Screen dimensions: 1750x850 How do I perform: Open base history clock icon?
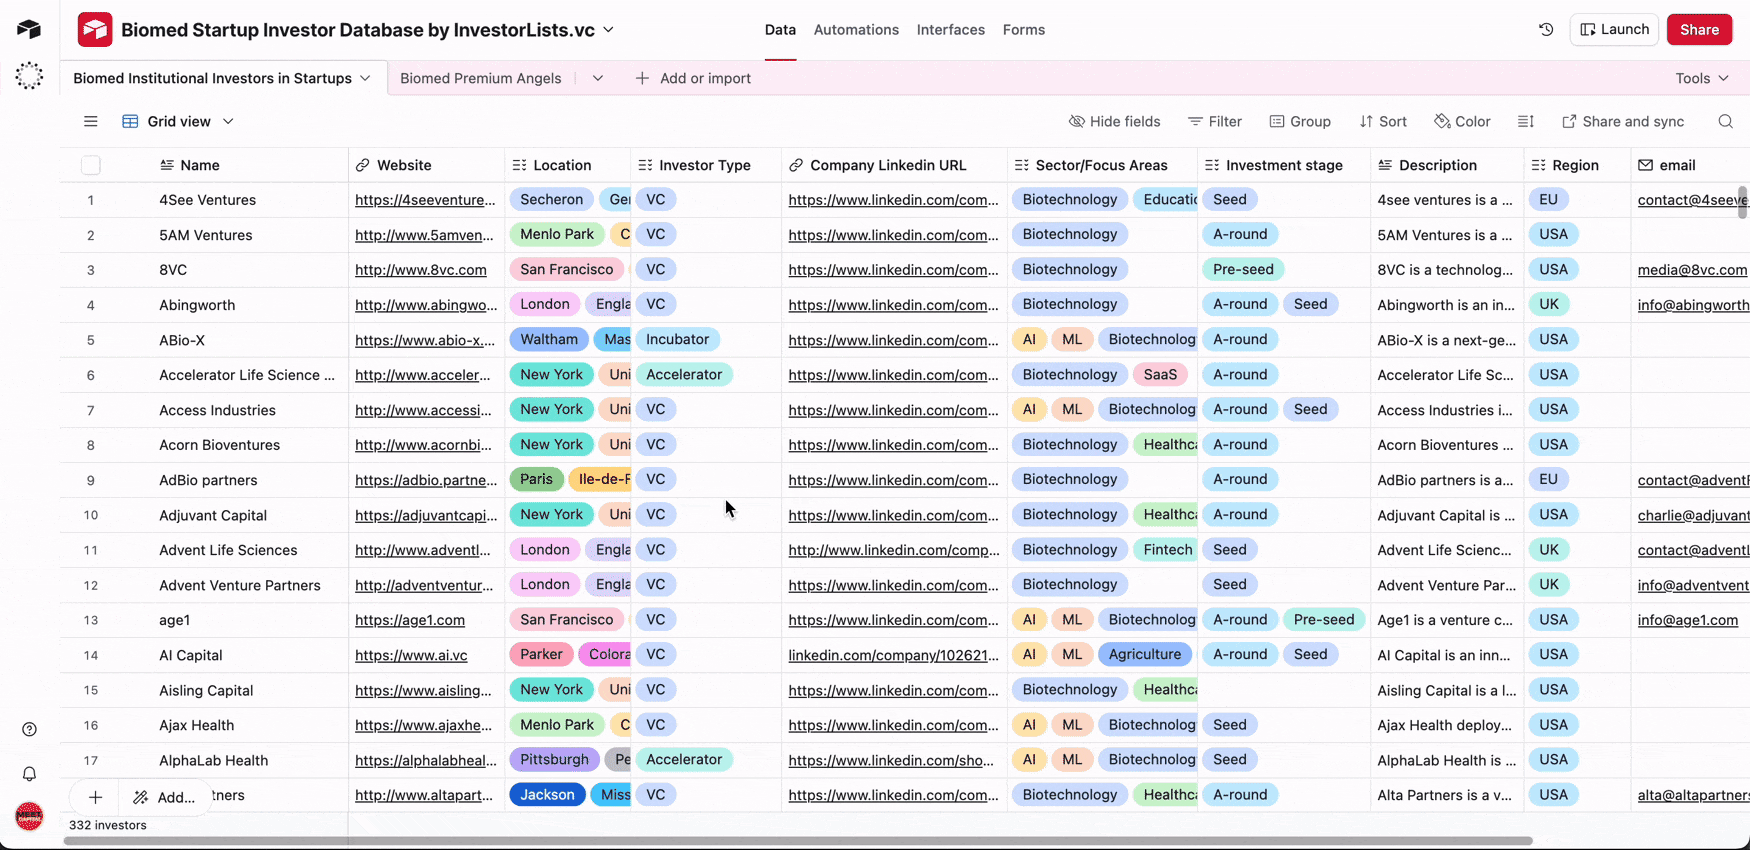click(x=1546, y=30)
